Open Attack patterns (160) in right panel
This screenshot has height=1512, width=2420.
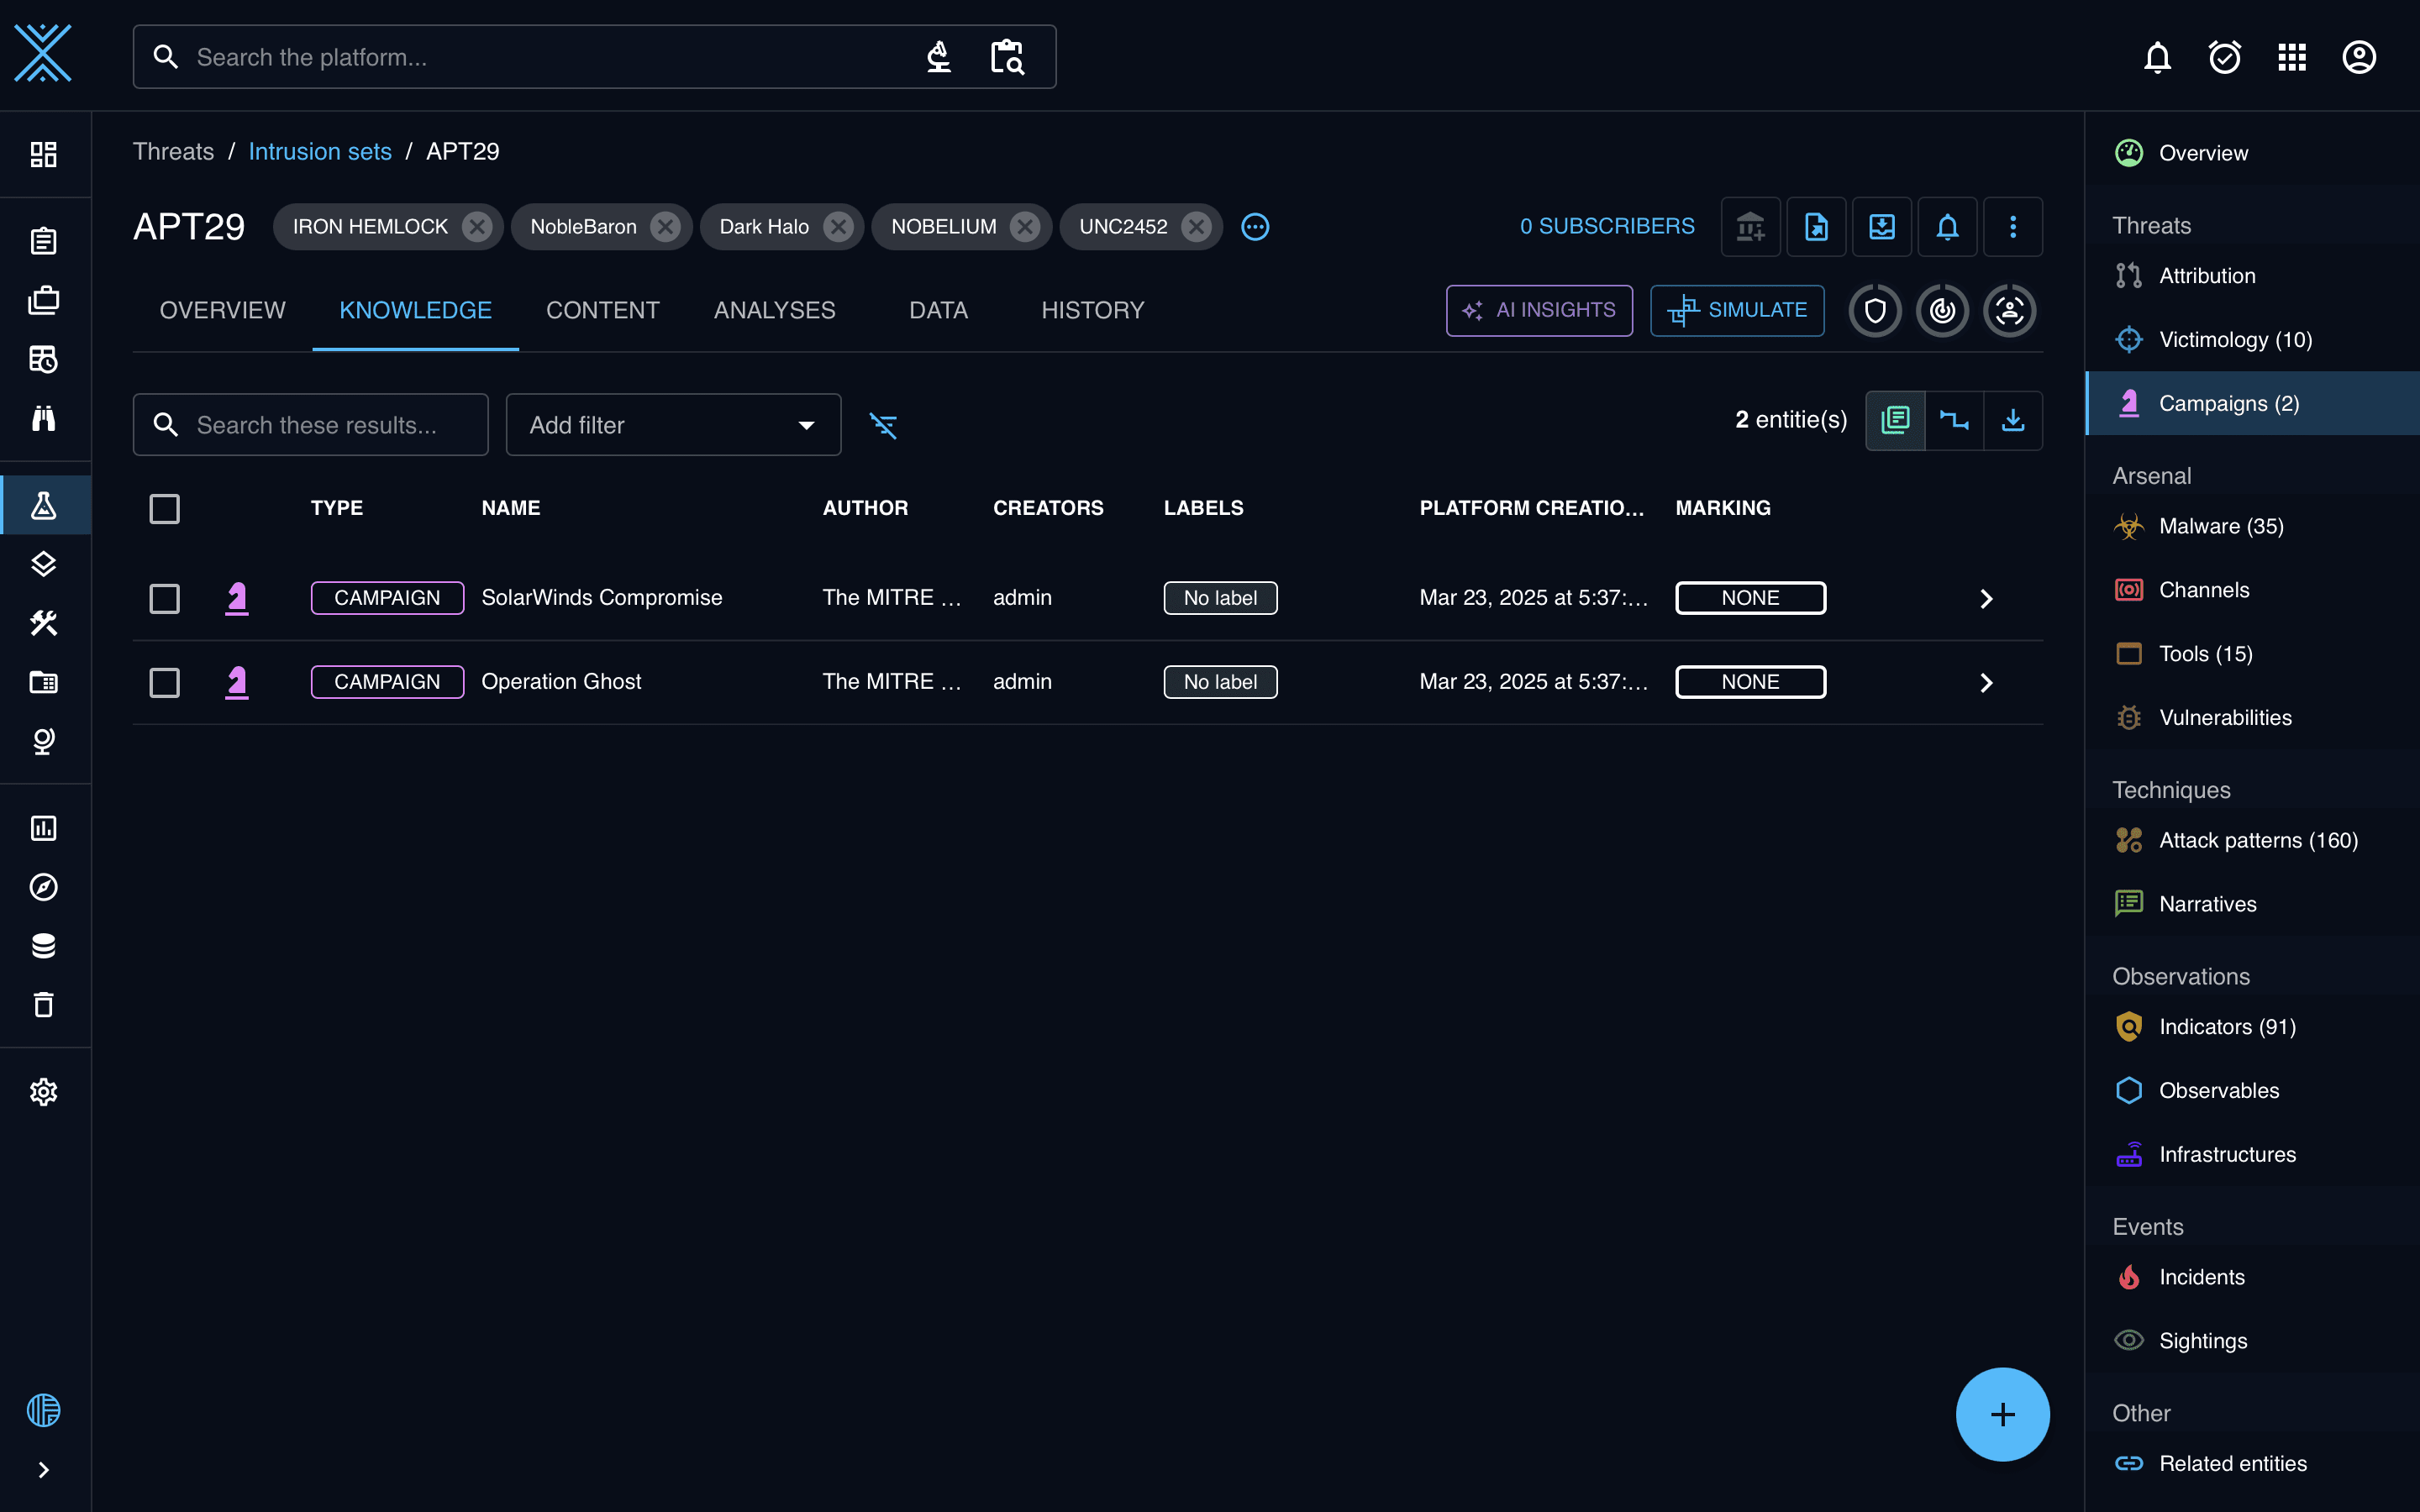[x=2252, y=840]
